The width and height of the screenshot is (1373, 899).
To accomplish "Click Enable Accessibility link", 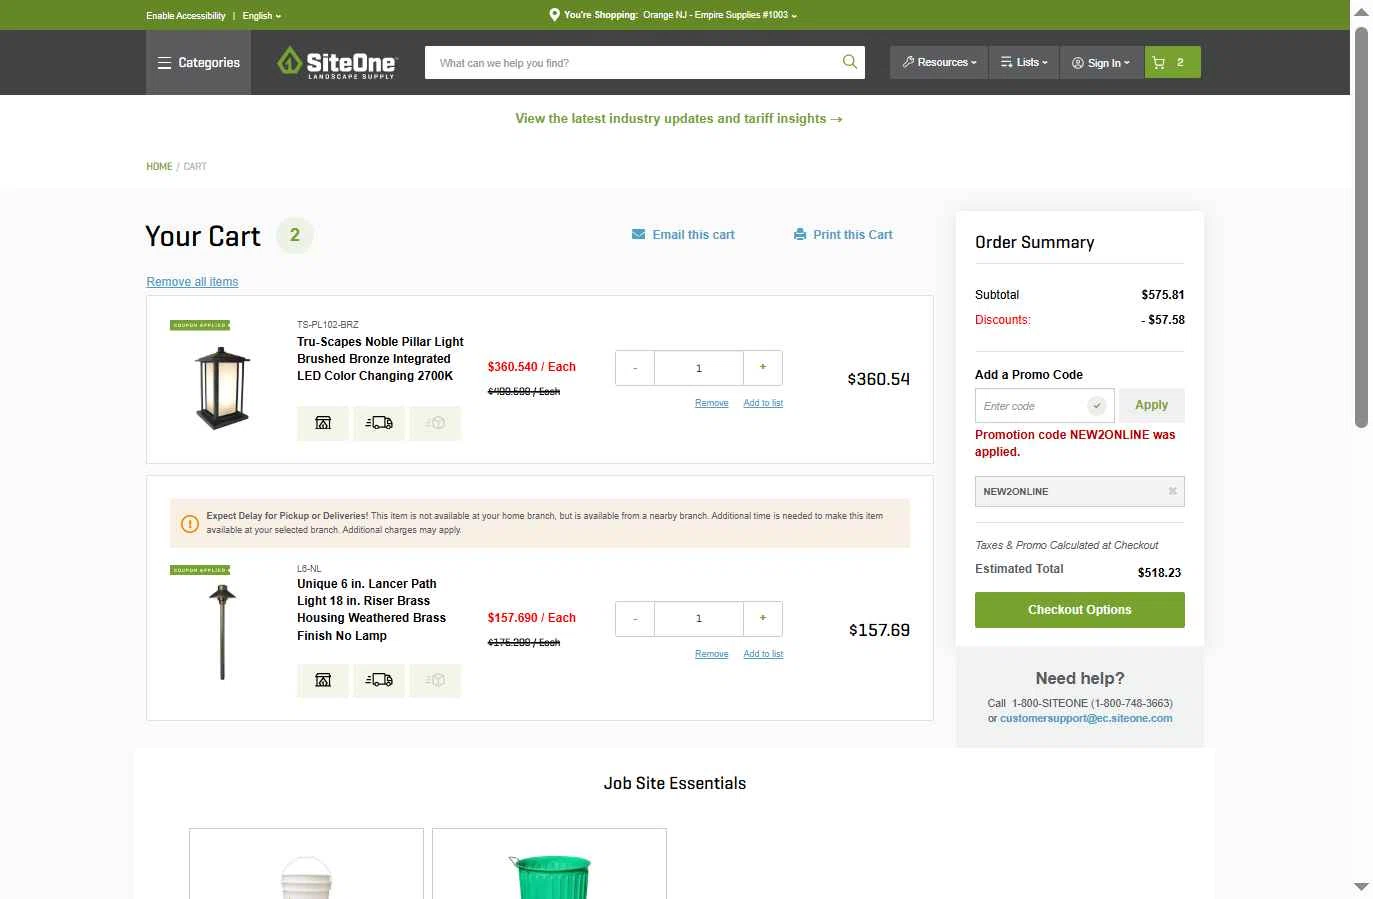I will [x=186, y=15].
